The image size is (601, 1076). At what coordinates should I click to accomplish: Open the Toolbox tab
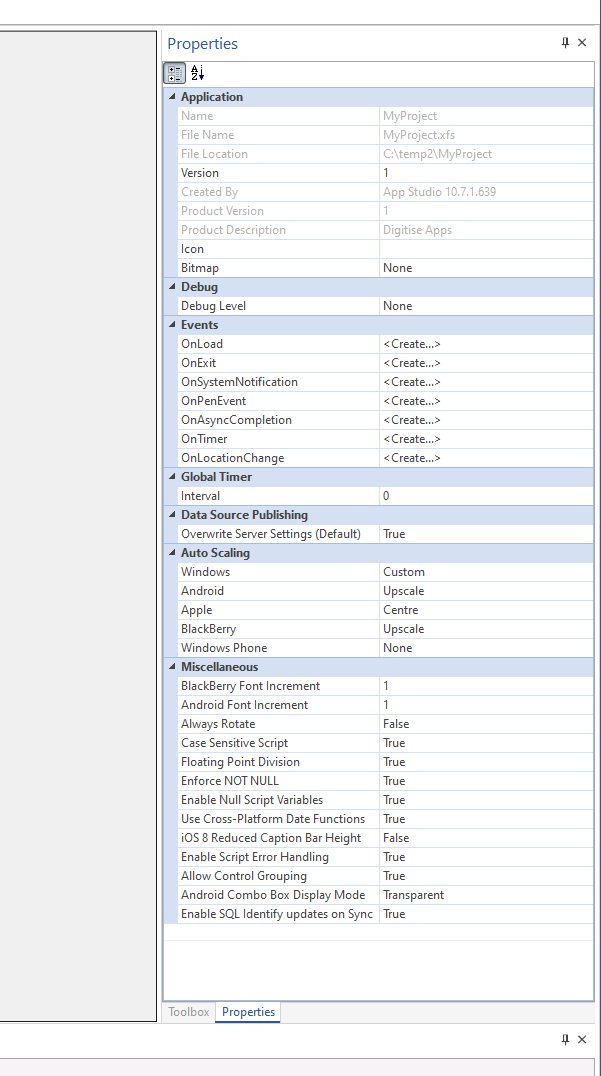(189, 1012)
